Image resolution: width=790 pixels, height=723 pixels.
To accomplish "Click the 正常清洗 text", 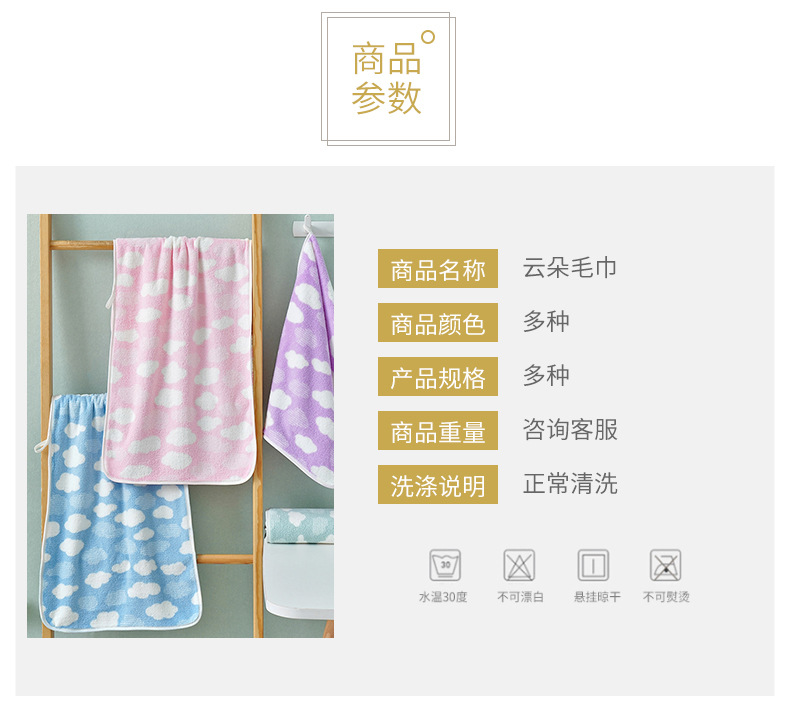I will click(570, 484).
